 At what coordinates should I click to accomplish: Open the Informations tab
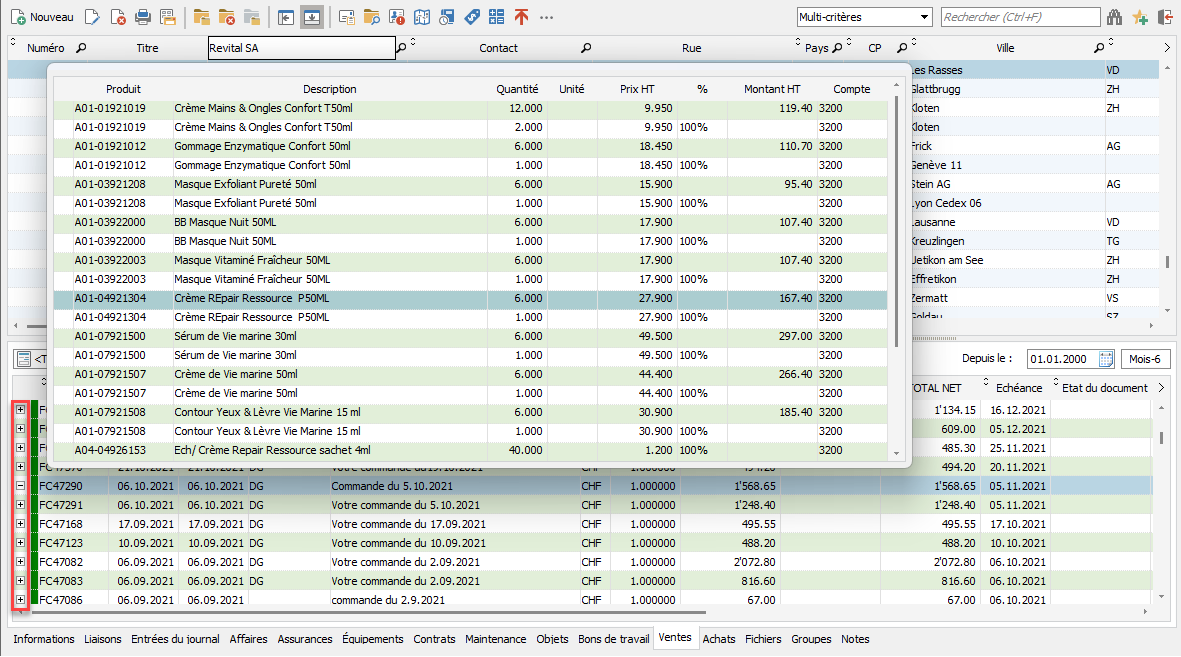click(44, 639)
